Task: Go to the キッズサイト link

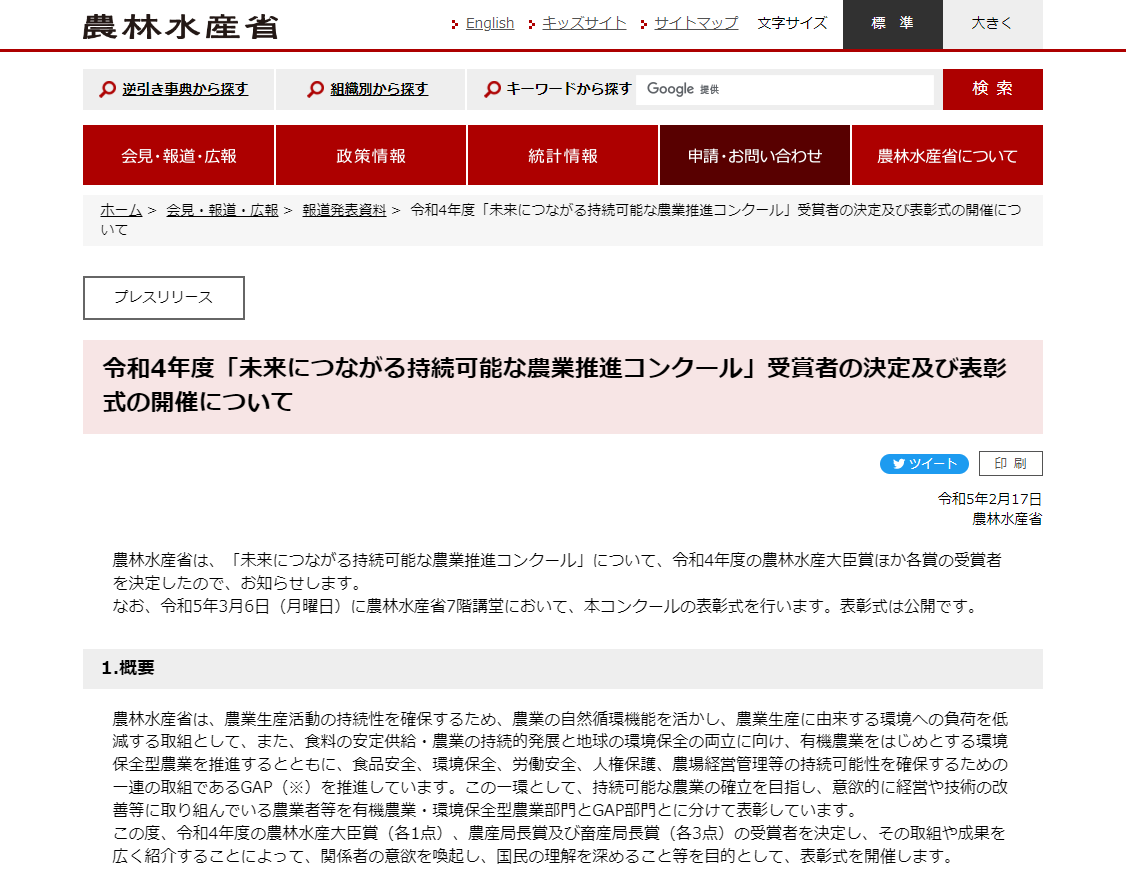Action: (584, 23)
